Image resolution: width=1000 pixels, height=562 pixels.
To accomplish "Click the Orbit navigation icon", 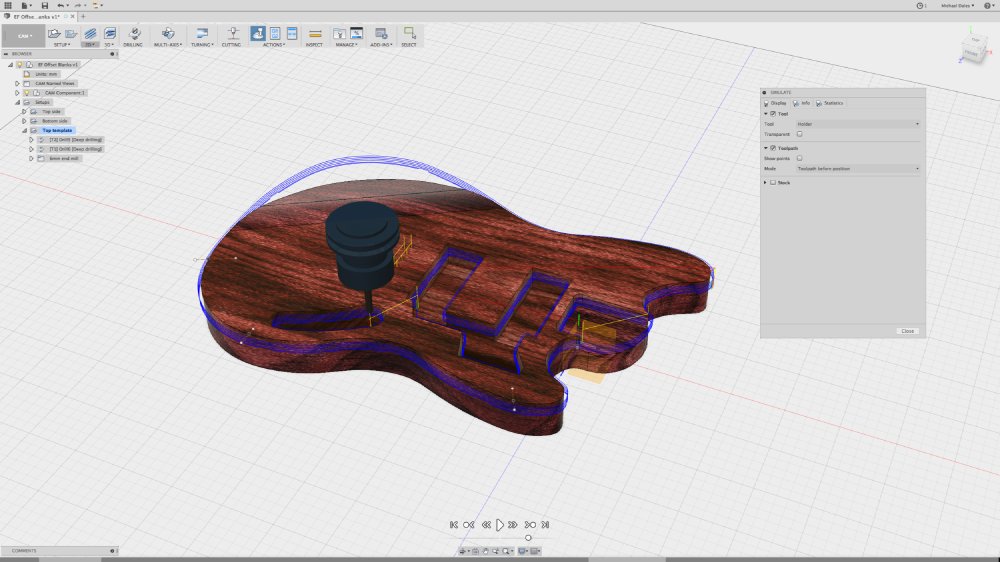I will (x=462, y=551).
